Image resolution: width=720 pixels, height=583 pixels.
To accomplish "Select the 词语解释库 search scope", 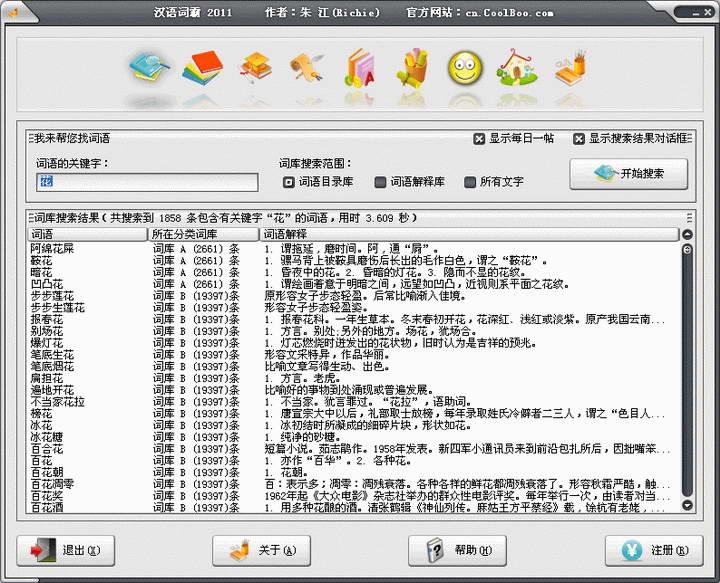I will point(410,182).
